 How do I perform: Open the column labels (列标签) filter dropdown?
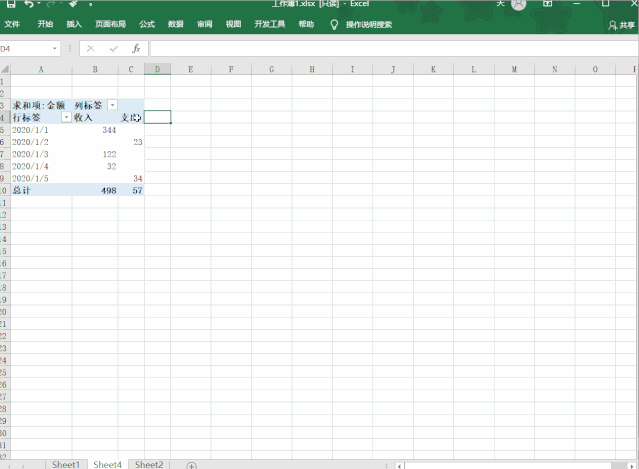pos(112,105)
